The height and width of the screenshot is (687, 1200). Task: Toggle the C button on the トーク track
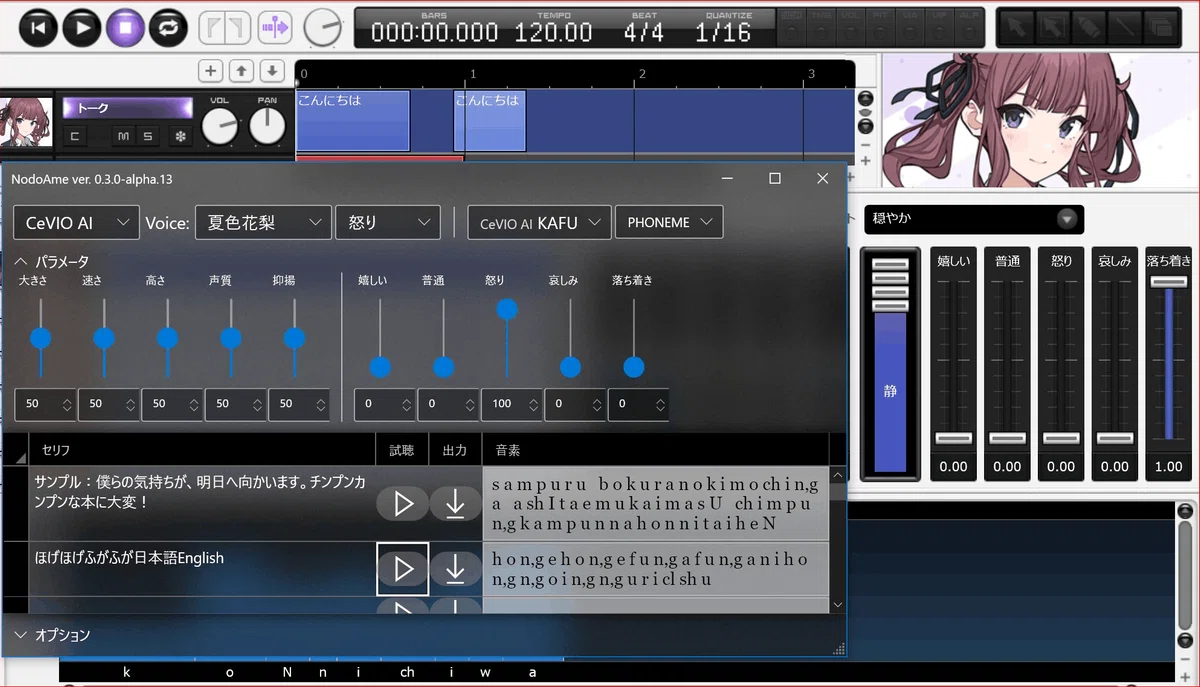[75, 136]
